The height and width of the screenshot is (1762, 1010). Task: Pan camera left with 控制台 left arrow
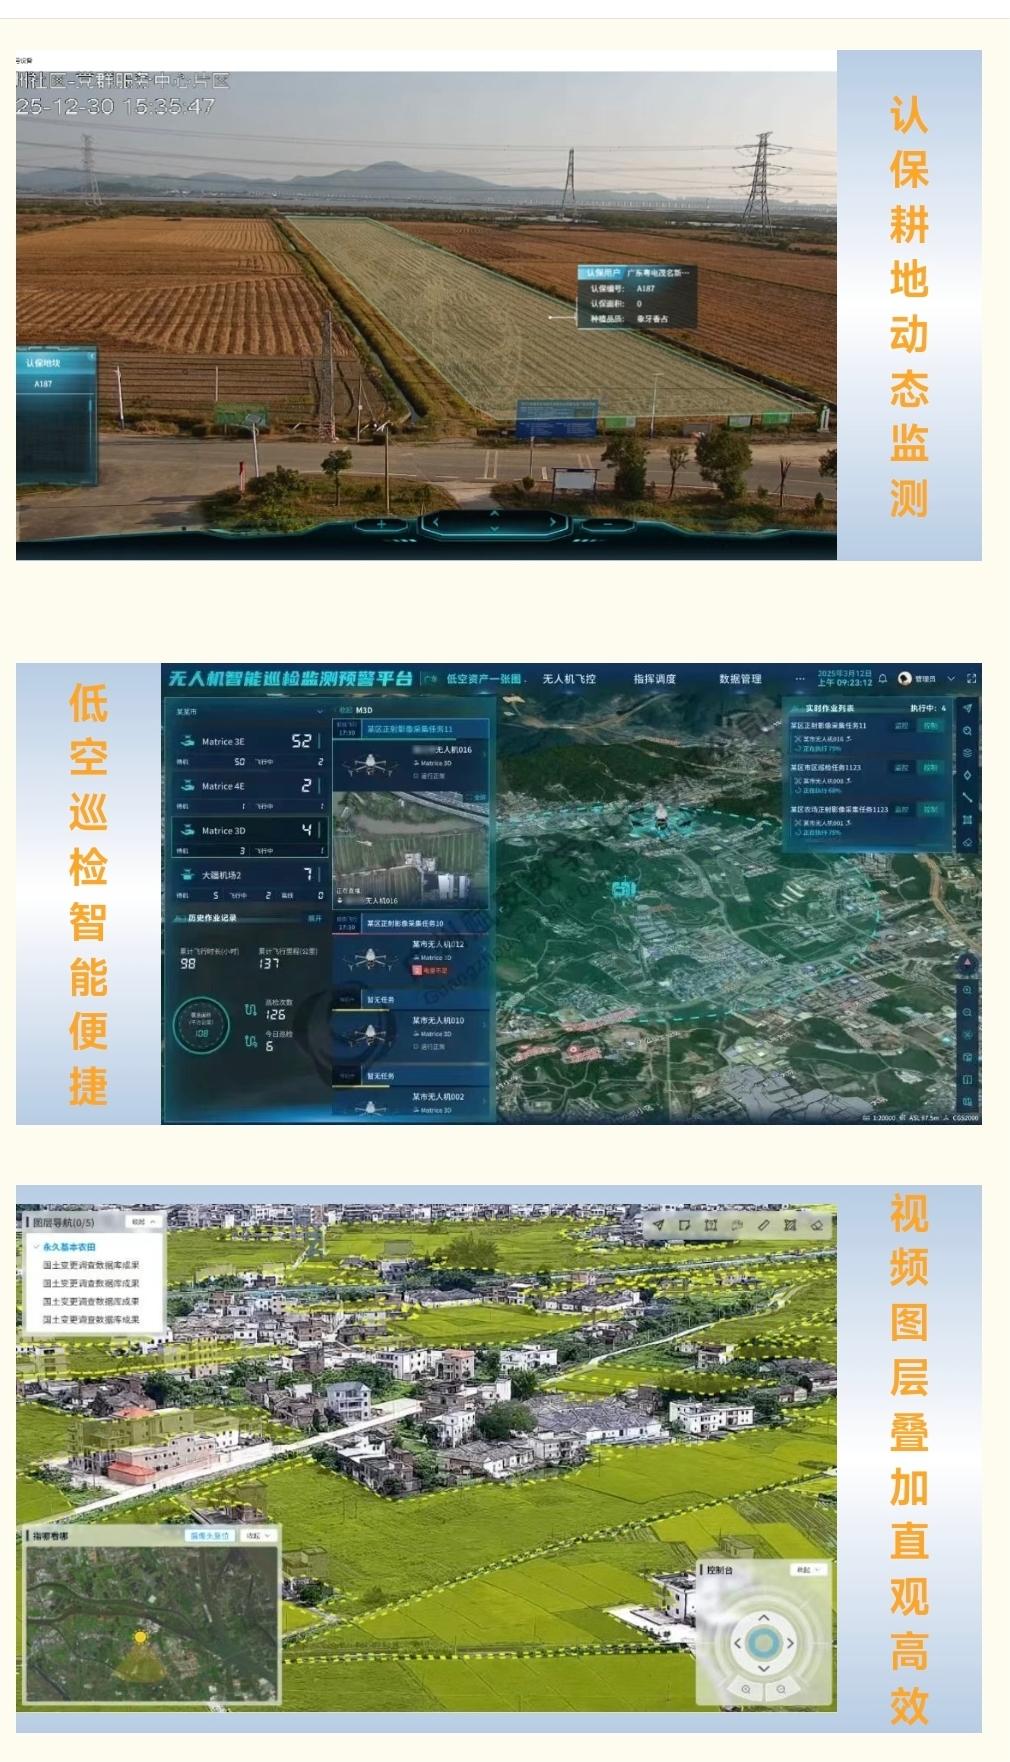point(738,1643)
